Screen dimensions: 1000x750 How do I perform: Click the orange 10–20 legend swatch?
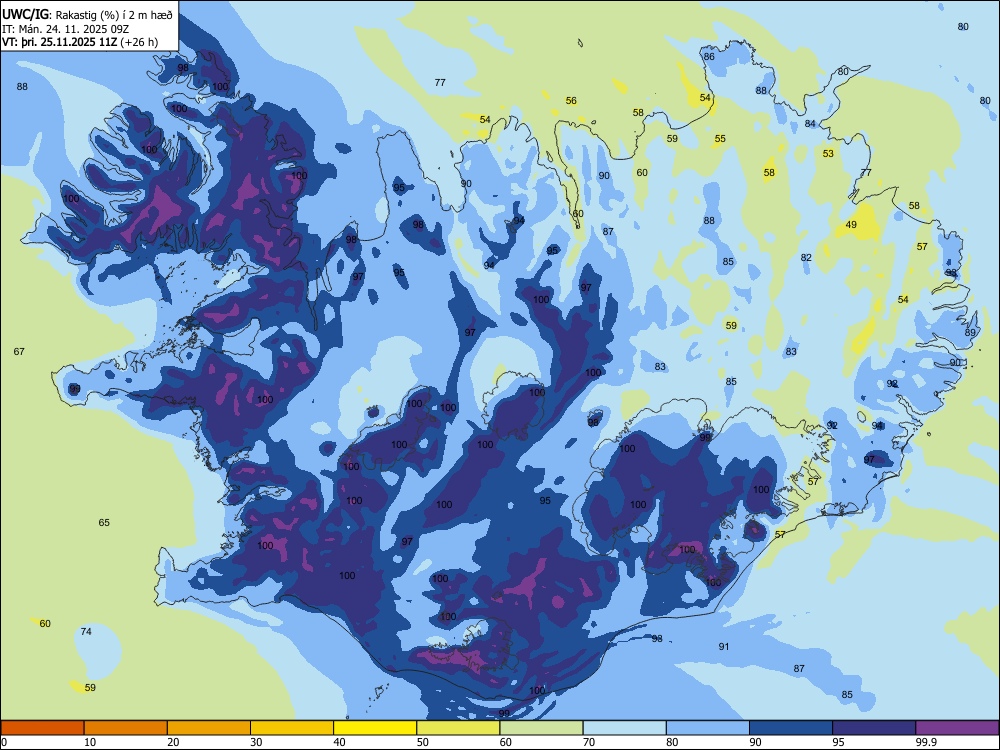point(126,728)
